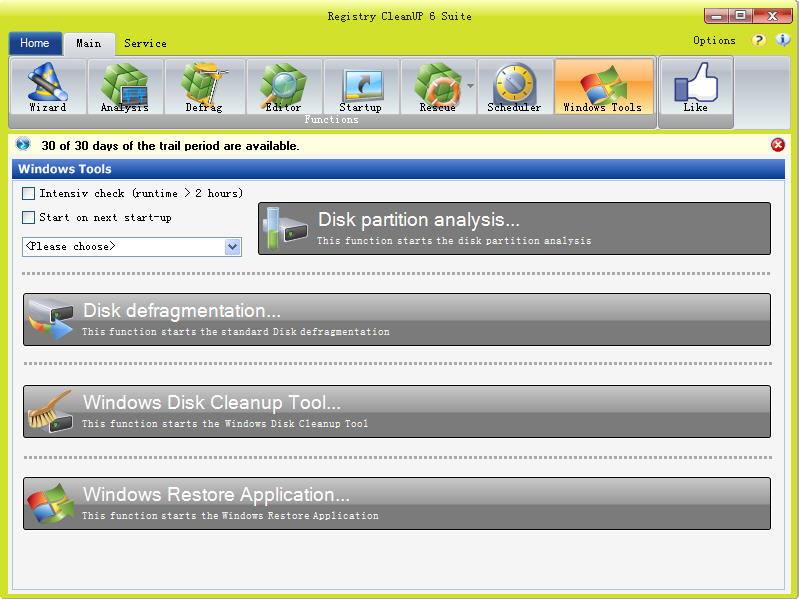This screenshot has height=599, width=799.
Task: Open the info icon in top right
Action: click(x=783, y=40)
